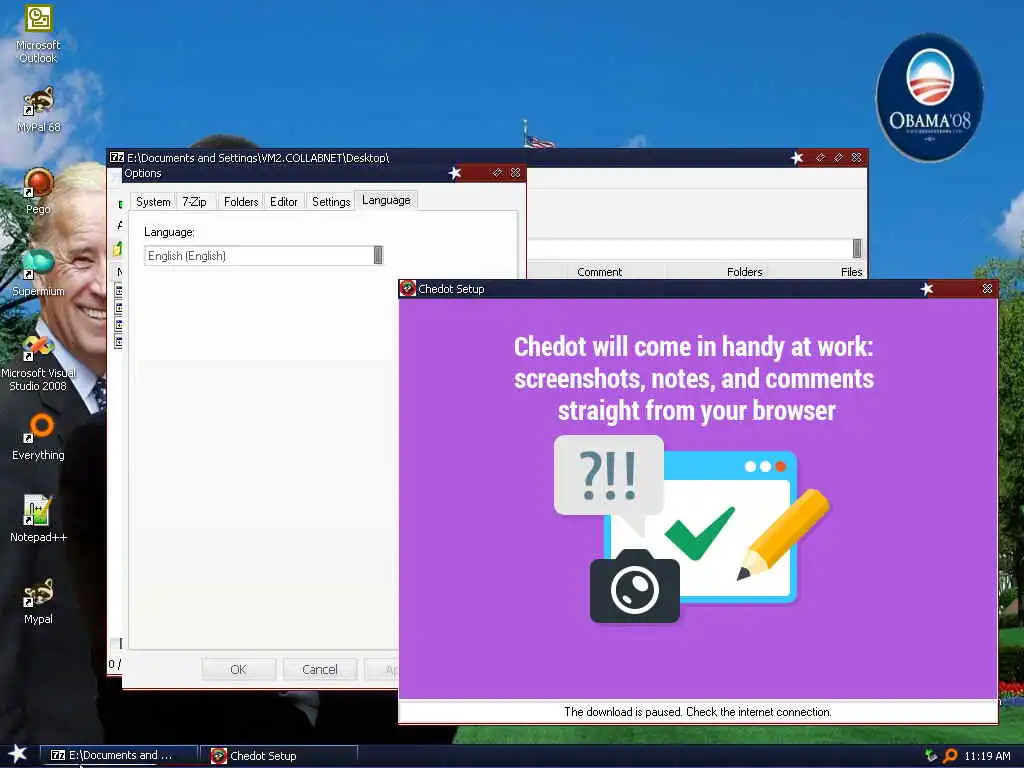The height and width of the screenshot is (768, 1024).
Task: Switch to the 7-Zip tab
Action: pyautogui.click(x=194, y=202)
